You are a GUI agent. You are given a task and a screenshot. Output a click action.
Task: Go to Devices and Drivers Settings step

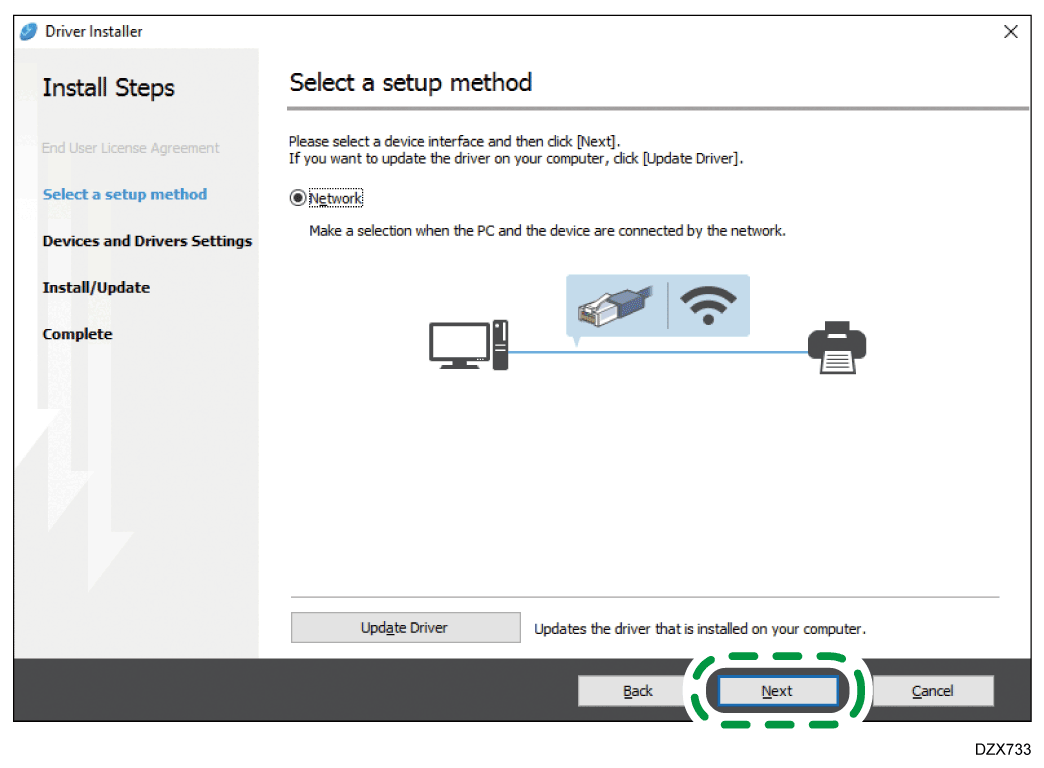(x=147, y=241)
